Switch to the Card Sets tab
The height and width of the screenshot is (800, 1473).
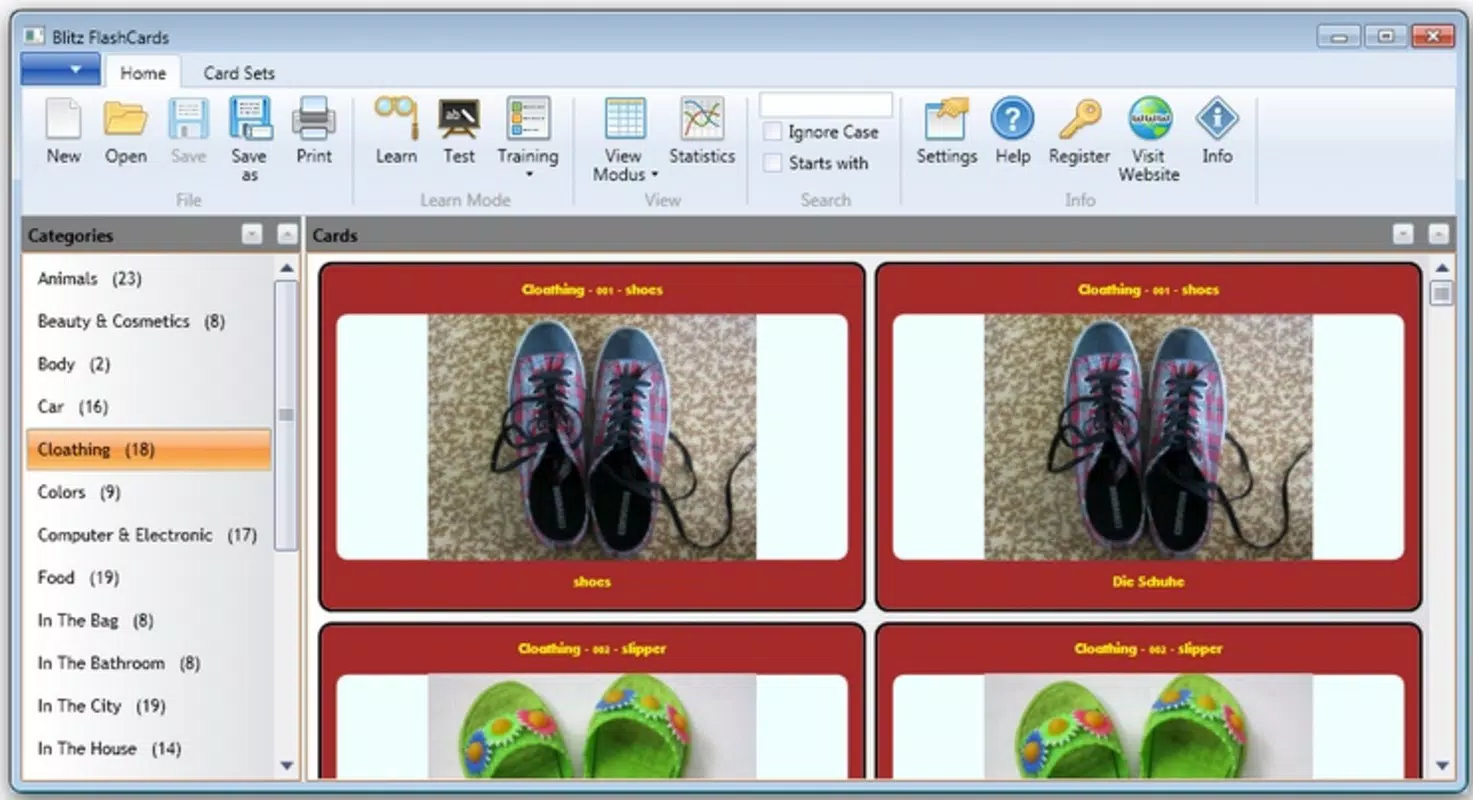[239, 73]
